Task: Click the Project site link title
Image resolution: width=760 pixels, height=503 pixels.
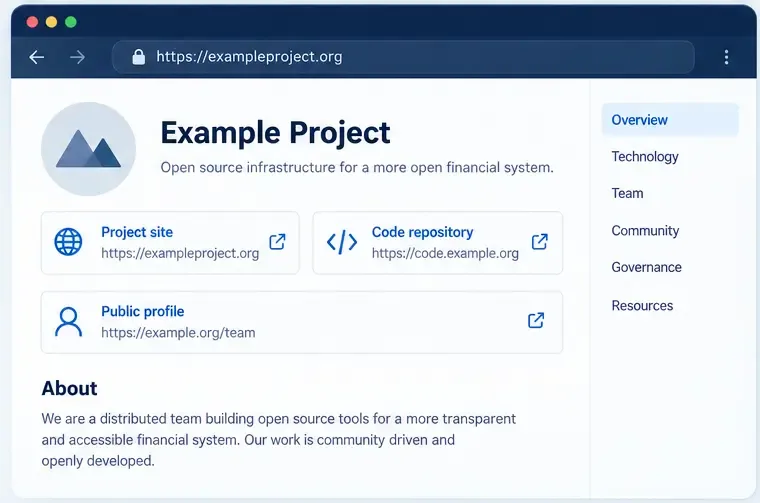Action: click(x=137, y=232)
